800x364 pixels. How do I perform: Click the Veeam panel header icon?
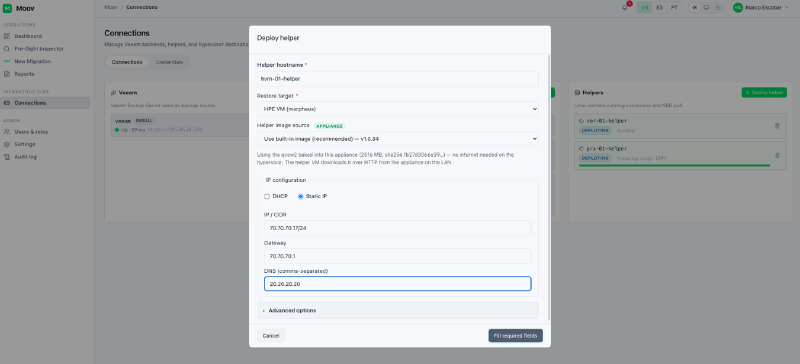pos(113,93)
